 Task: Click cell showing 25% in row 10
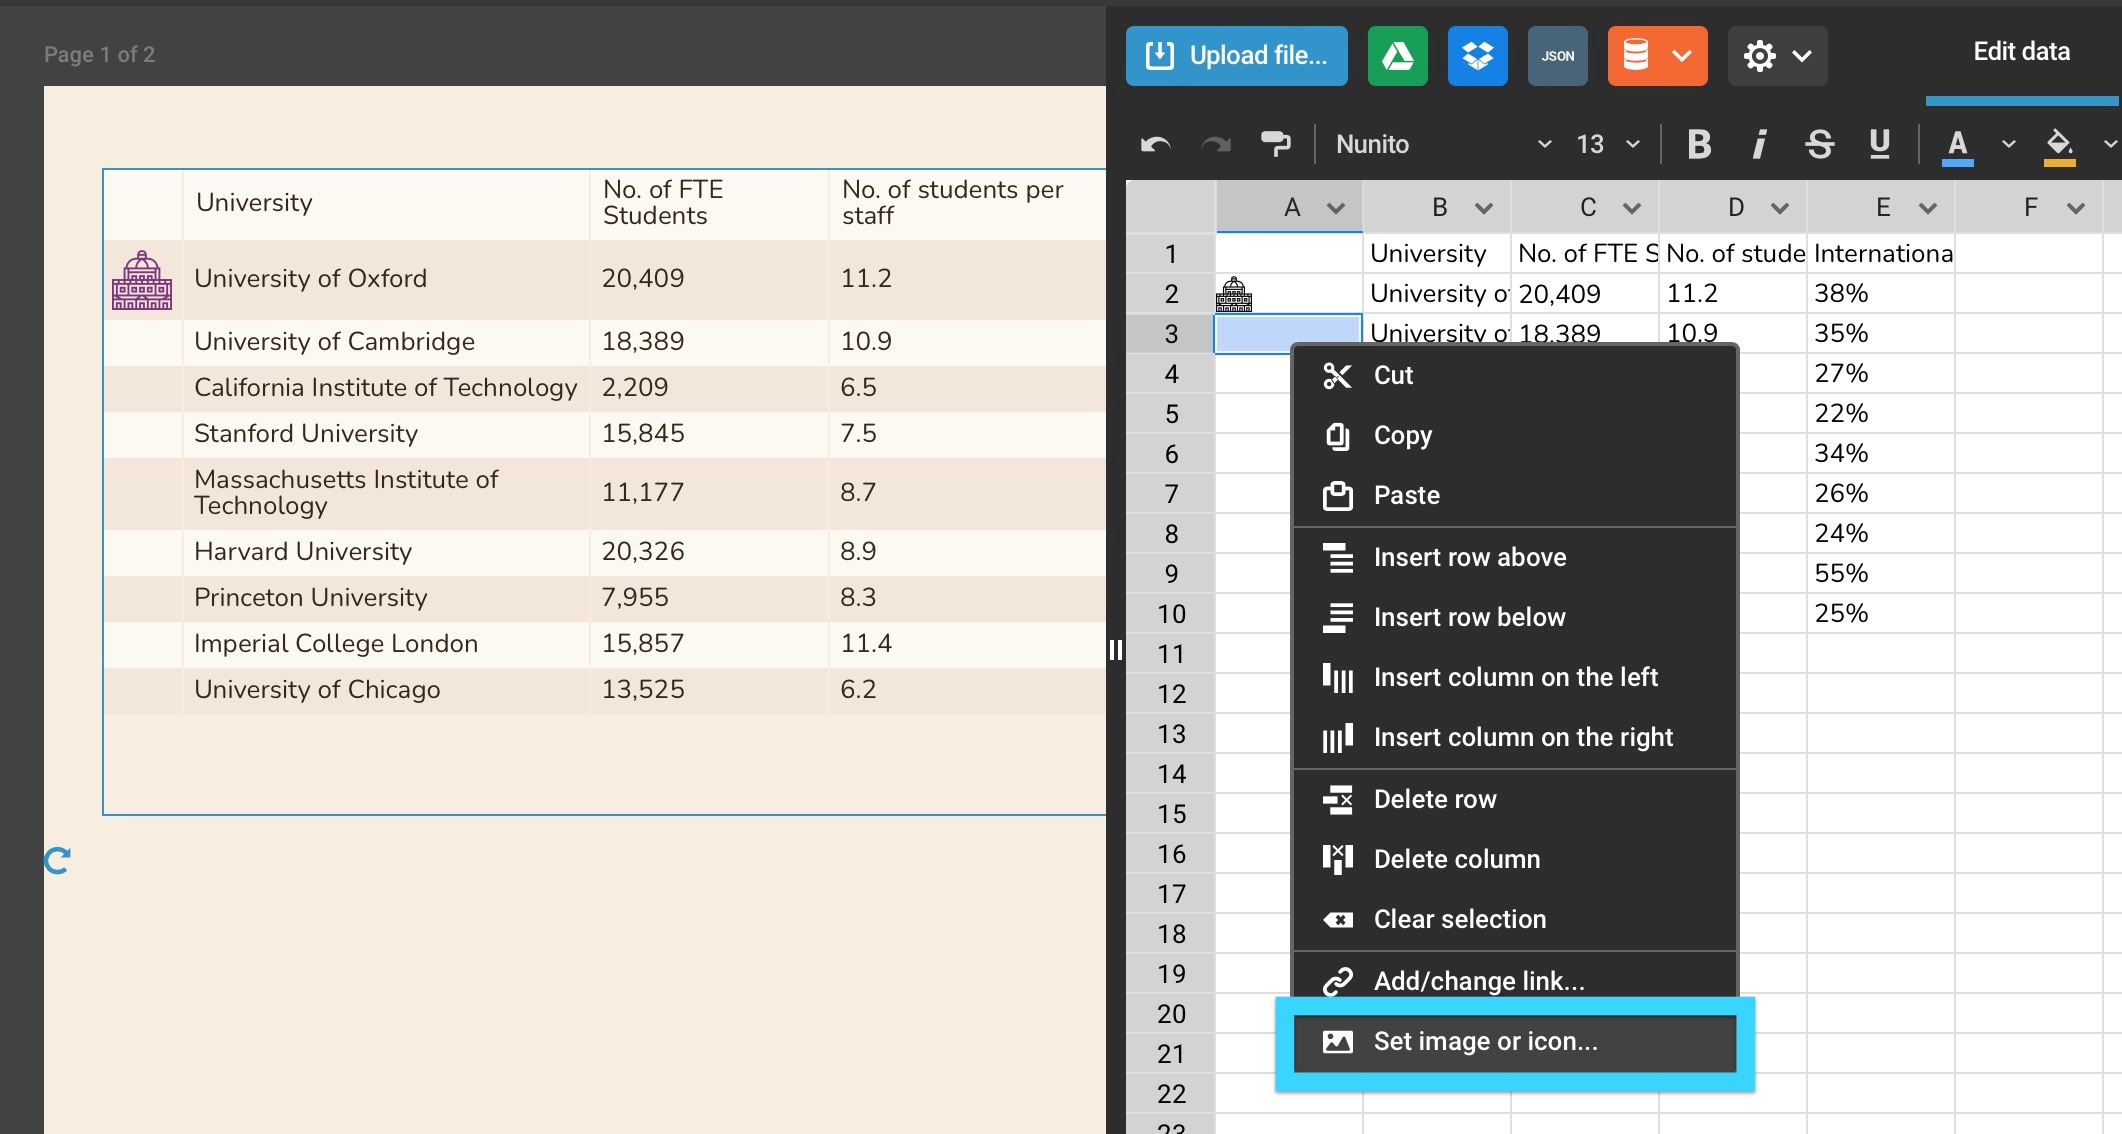coord(1880,614)
